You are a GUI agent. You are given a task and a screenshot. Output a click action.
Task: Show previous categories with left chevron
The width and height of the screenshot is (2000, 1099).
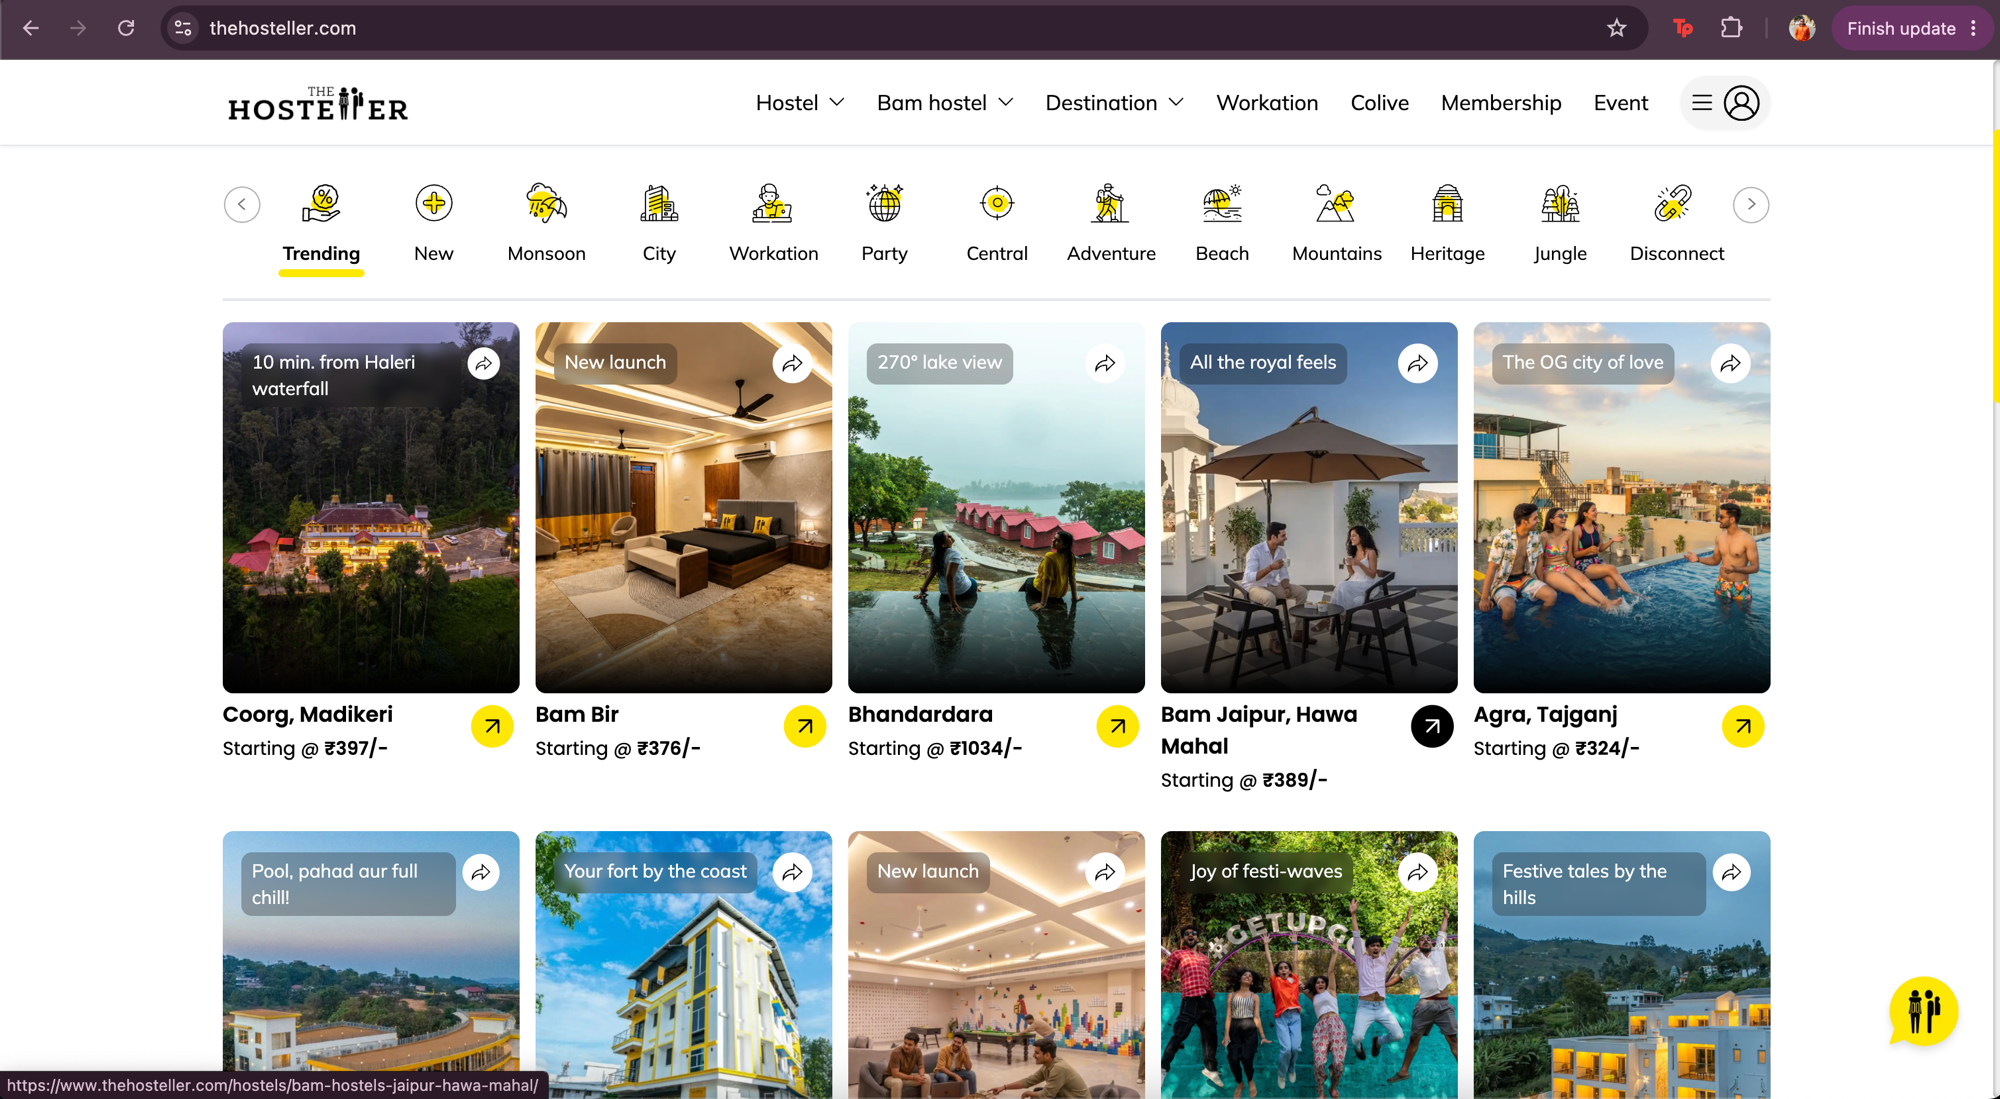coord(242,204)
